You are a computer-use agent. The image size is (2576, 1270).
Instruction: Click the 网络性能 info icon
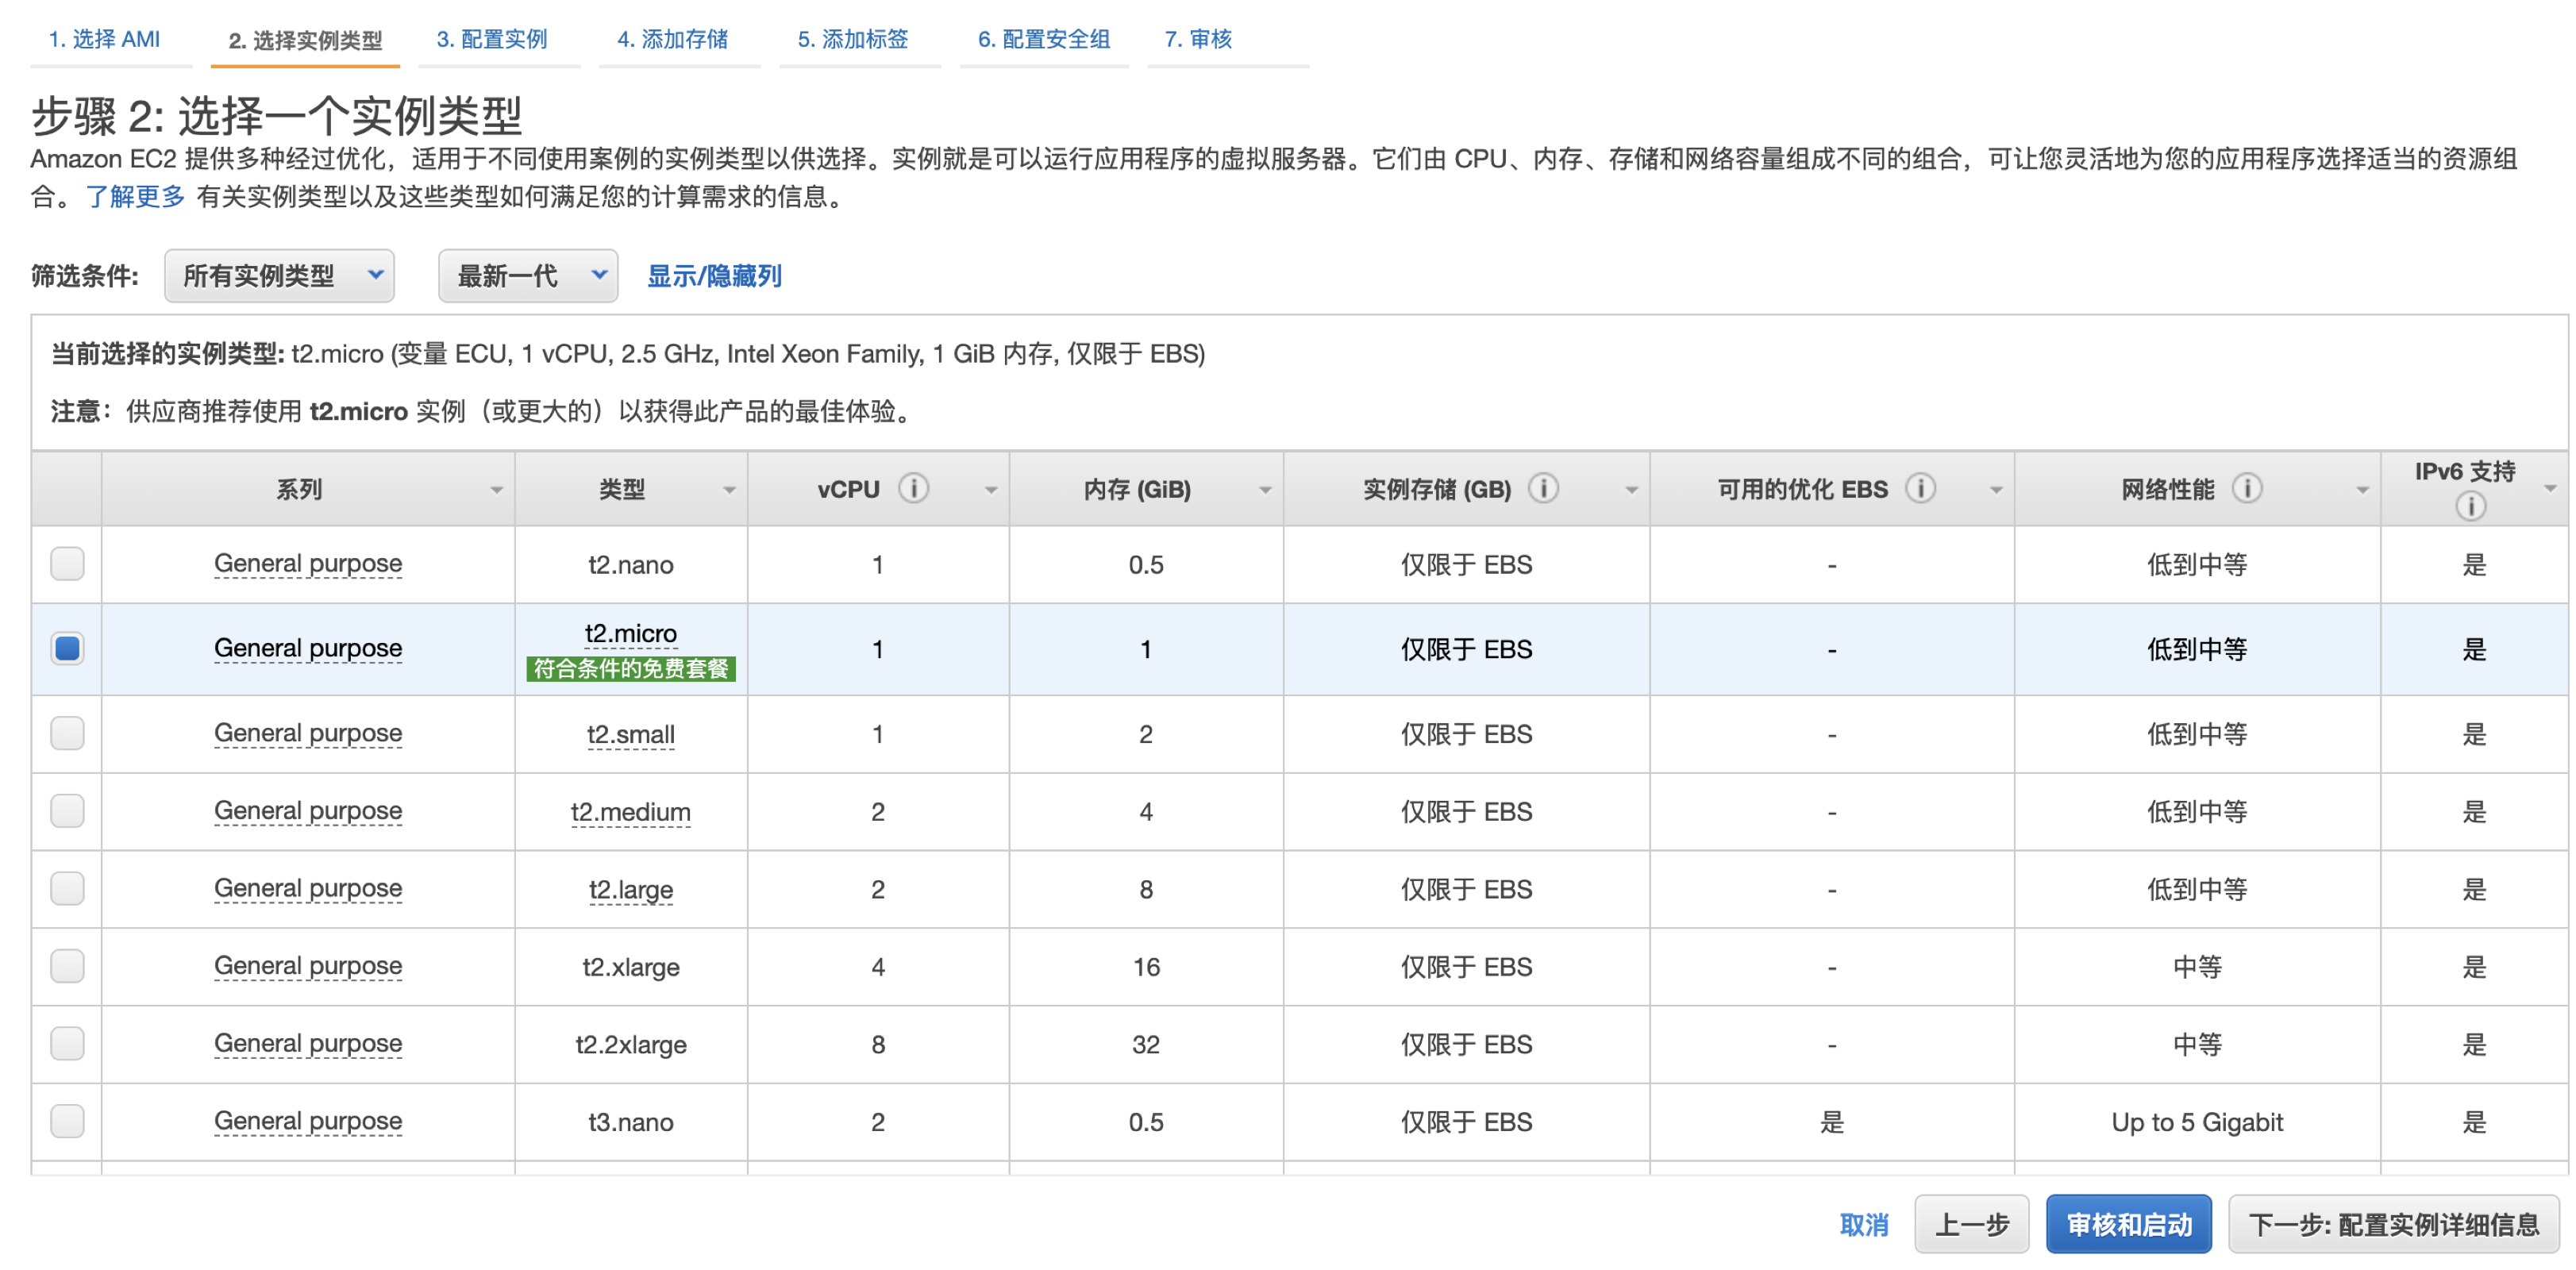tap(2250, 489)
